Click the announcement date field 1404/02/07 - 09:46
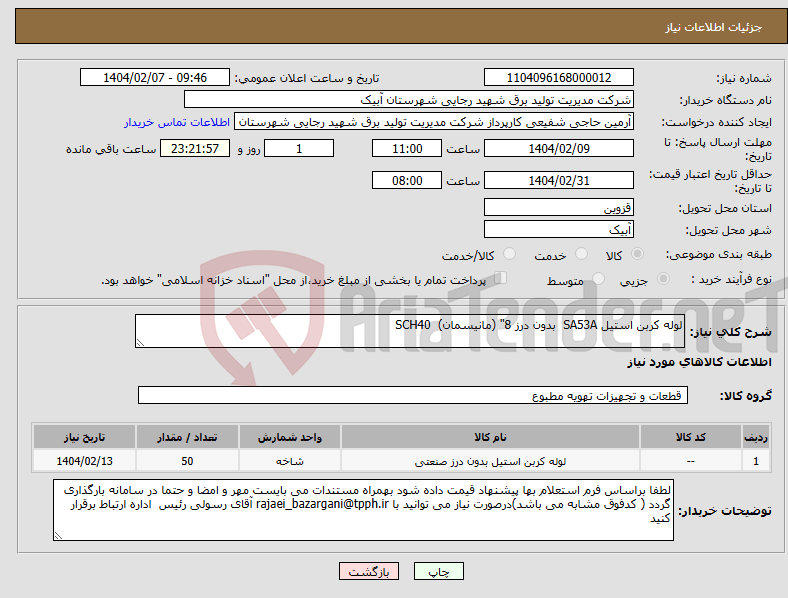The width and height of the screenshot is (788, 598). click(x=155, y=78)
